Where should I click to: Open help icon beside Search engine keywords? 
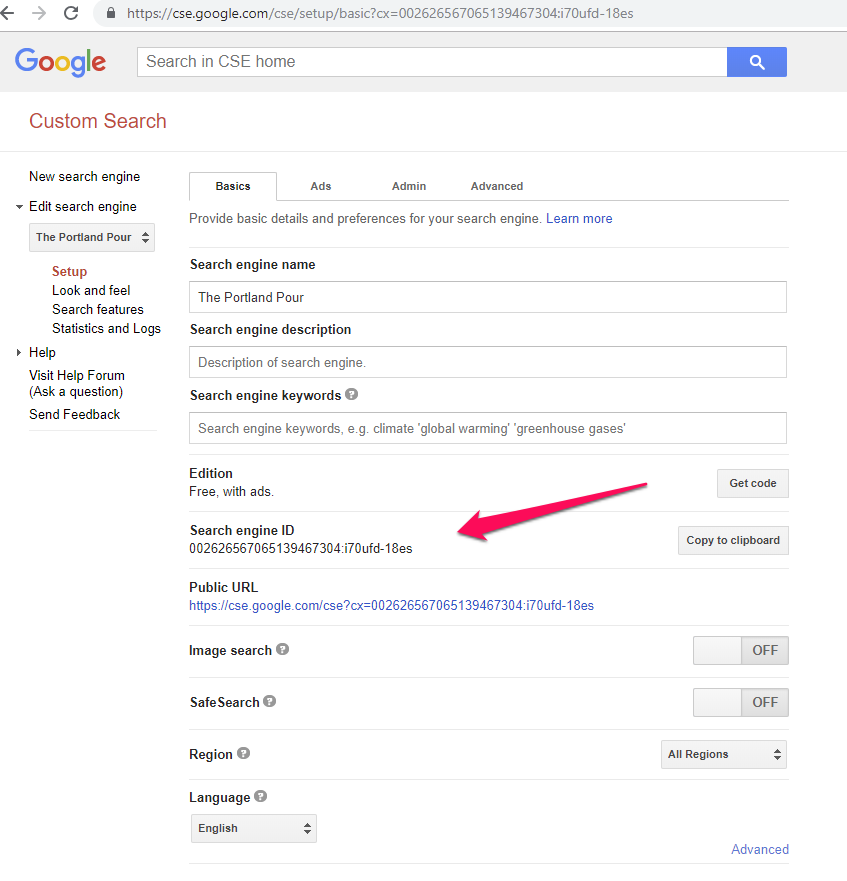click(x=352, y=394)
